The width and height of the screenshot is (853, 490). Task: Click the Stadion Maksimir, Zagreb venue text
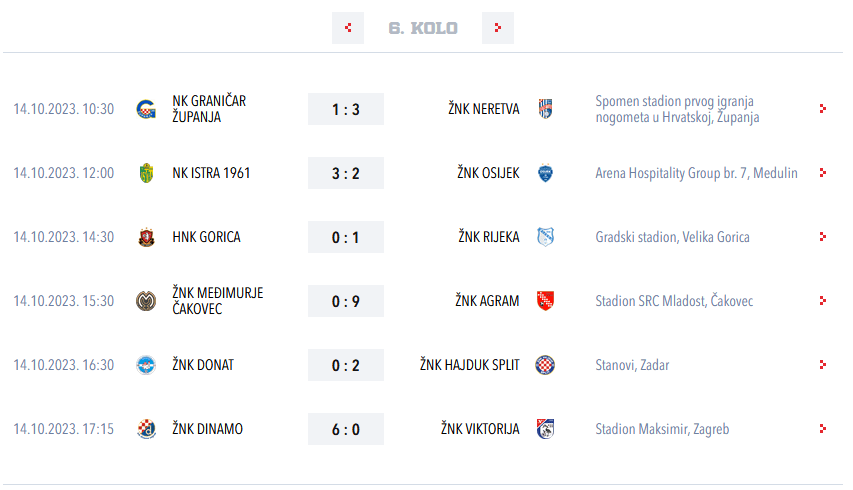tap(662, 429)
